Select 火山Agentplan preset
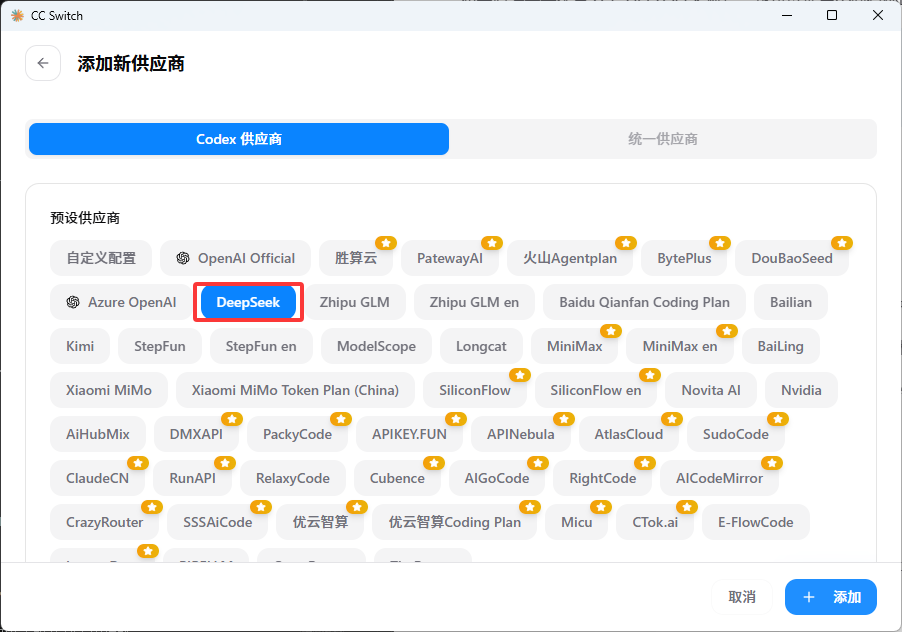Viewport: 902px width, 632px height. pyautogui.click(x=570, y=258)
